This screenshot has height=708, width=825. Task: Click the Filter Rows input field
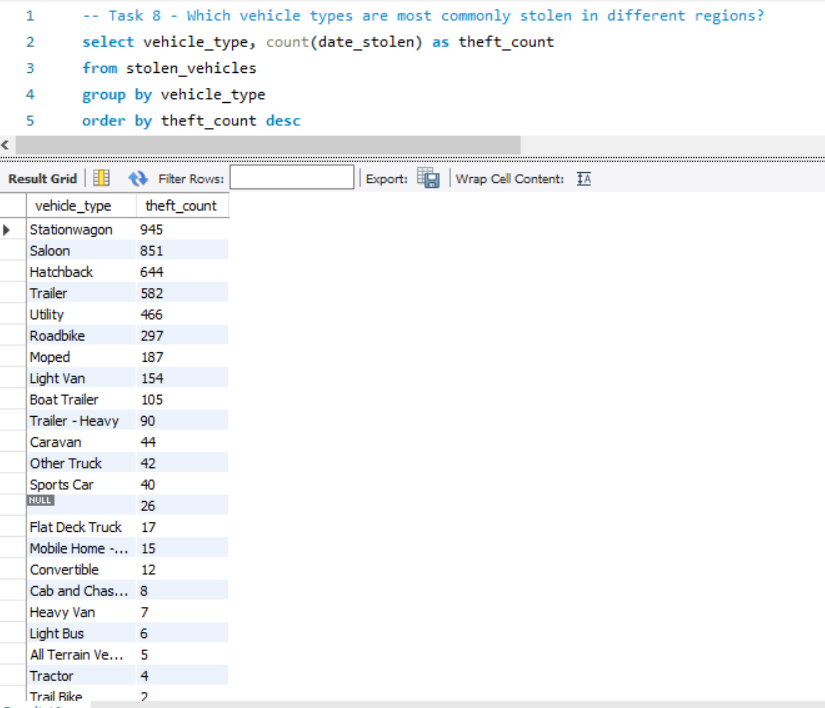click(292, 178)
